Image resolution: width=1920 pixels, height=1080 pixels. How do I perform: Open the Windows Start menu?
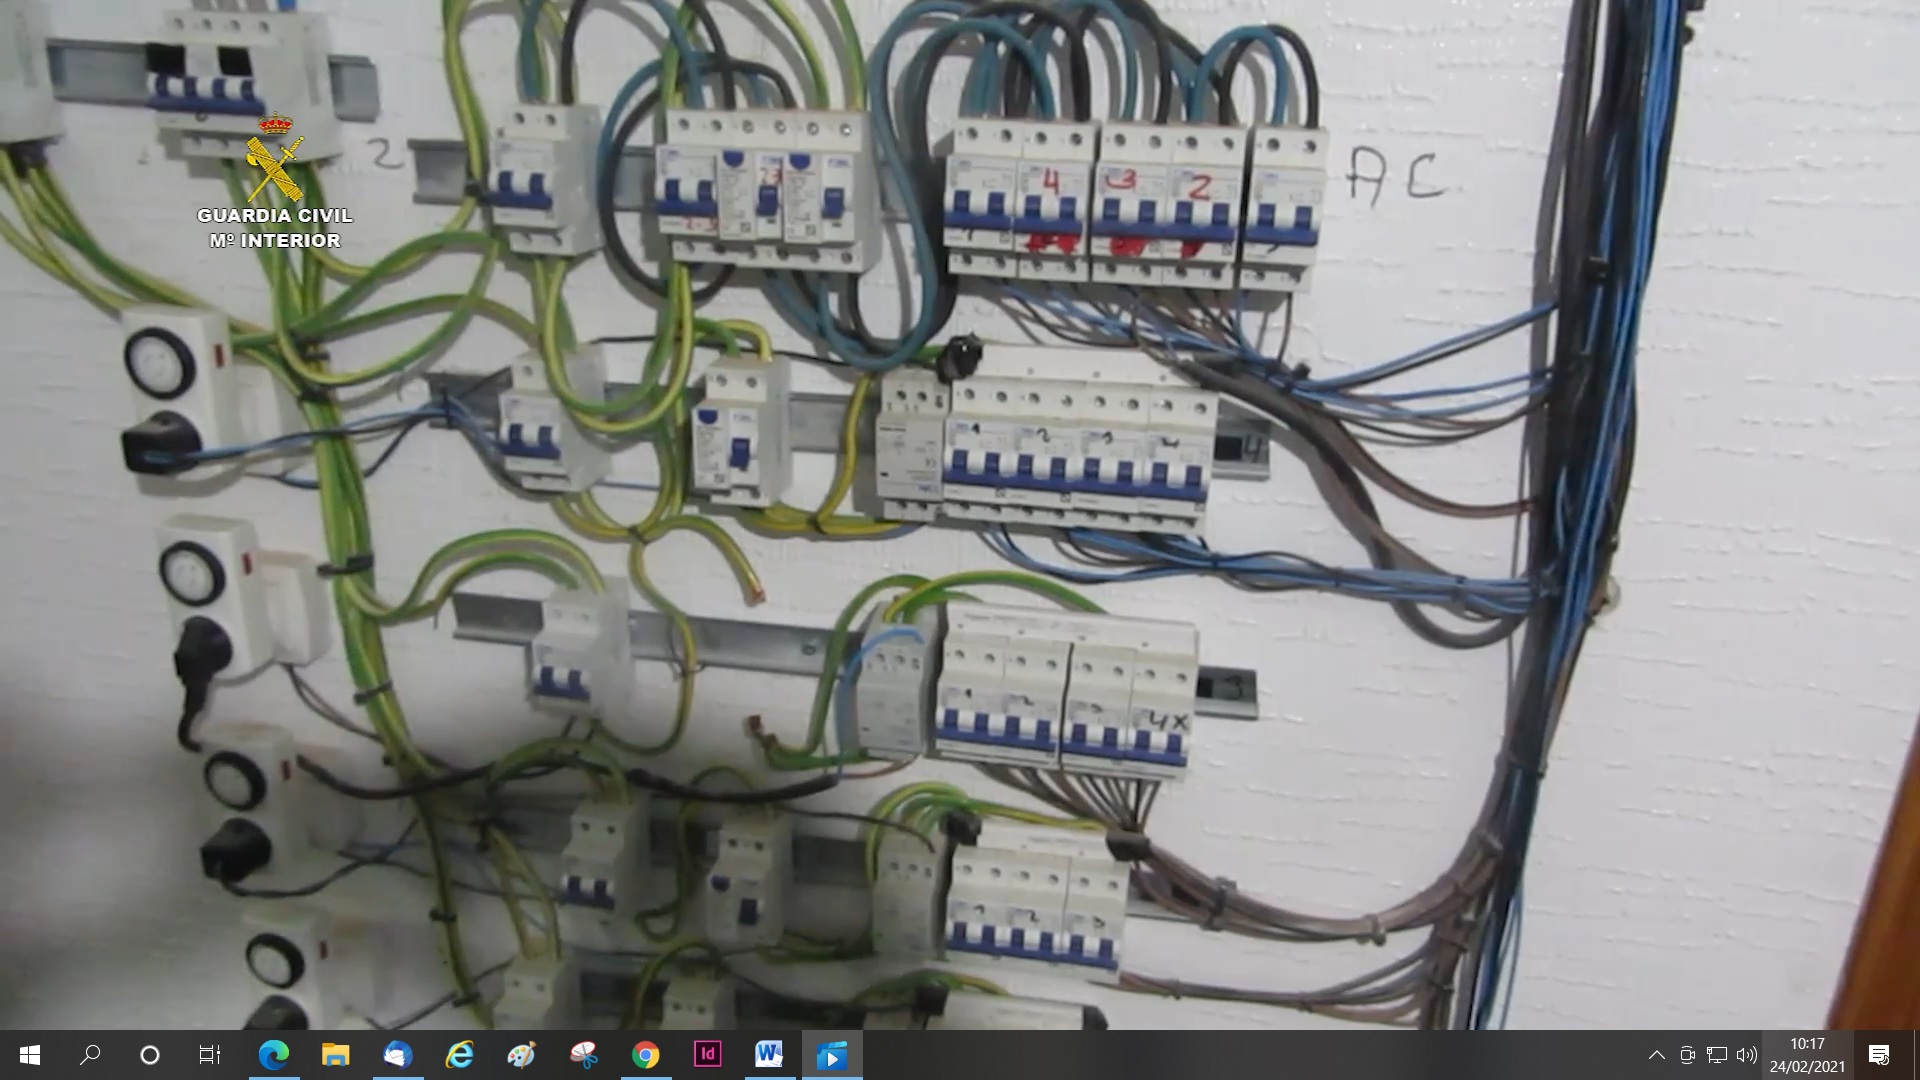coord(29,1055)
